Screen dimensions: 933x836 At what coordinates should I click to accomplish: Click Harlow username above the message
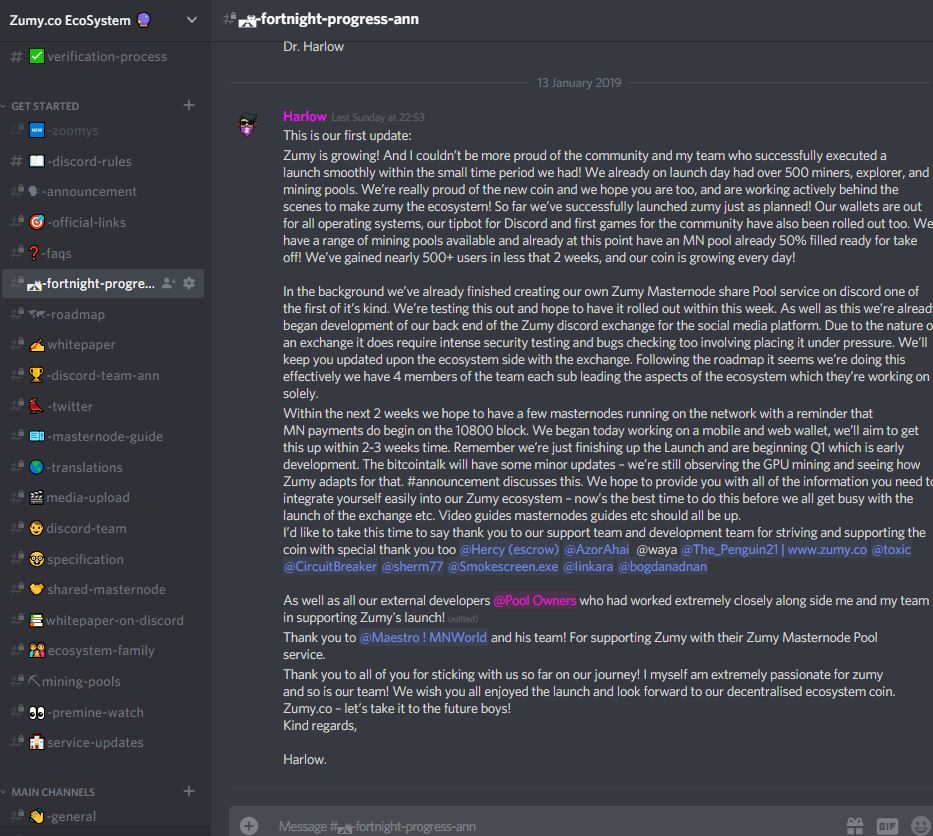click(305, 117)
